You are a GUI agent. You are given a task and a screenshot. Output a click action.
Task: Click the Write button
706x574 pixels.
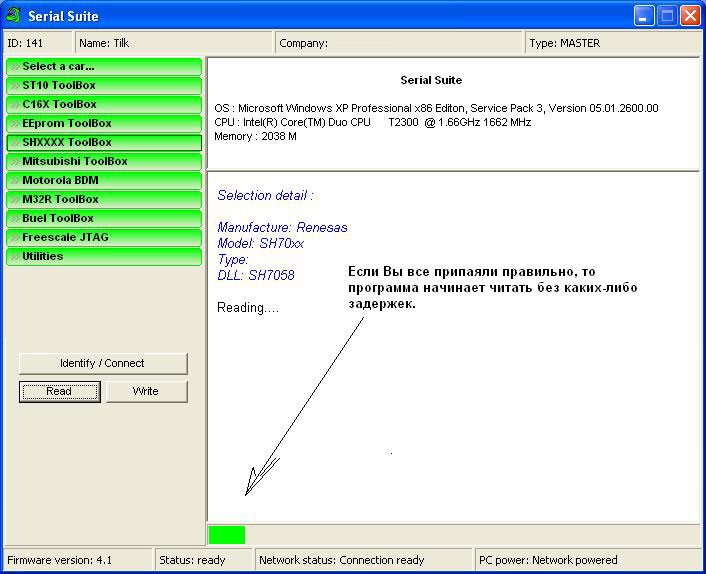pyautogui.click(x=146, y=391)
